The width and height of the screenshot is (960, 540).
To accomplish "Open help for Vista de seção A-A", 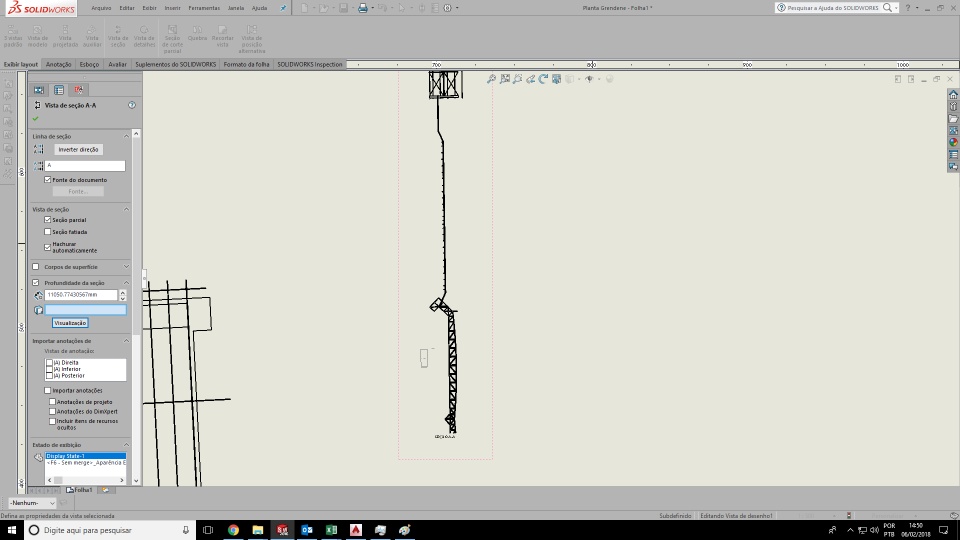I will tap(132, 105).
